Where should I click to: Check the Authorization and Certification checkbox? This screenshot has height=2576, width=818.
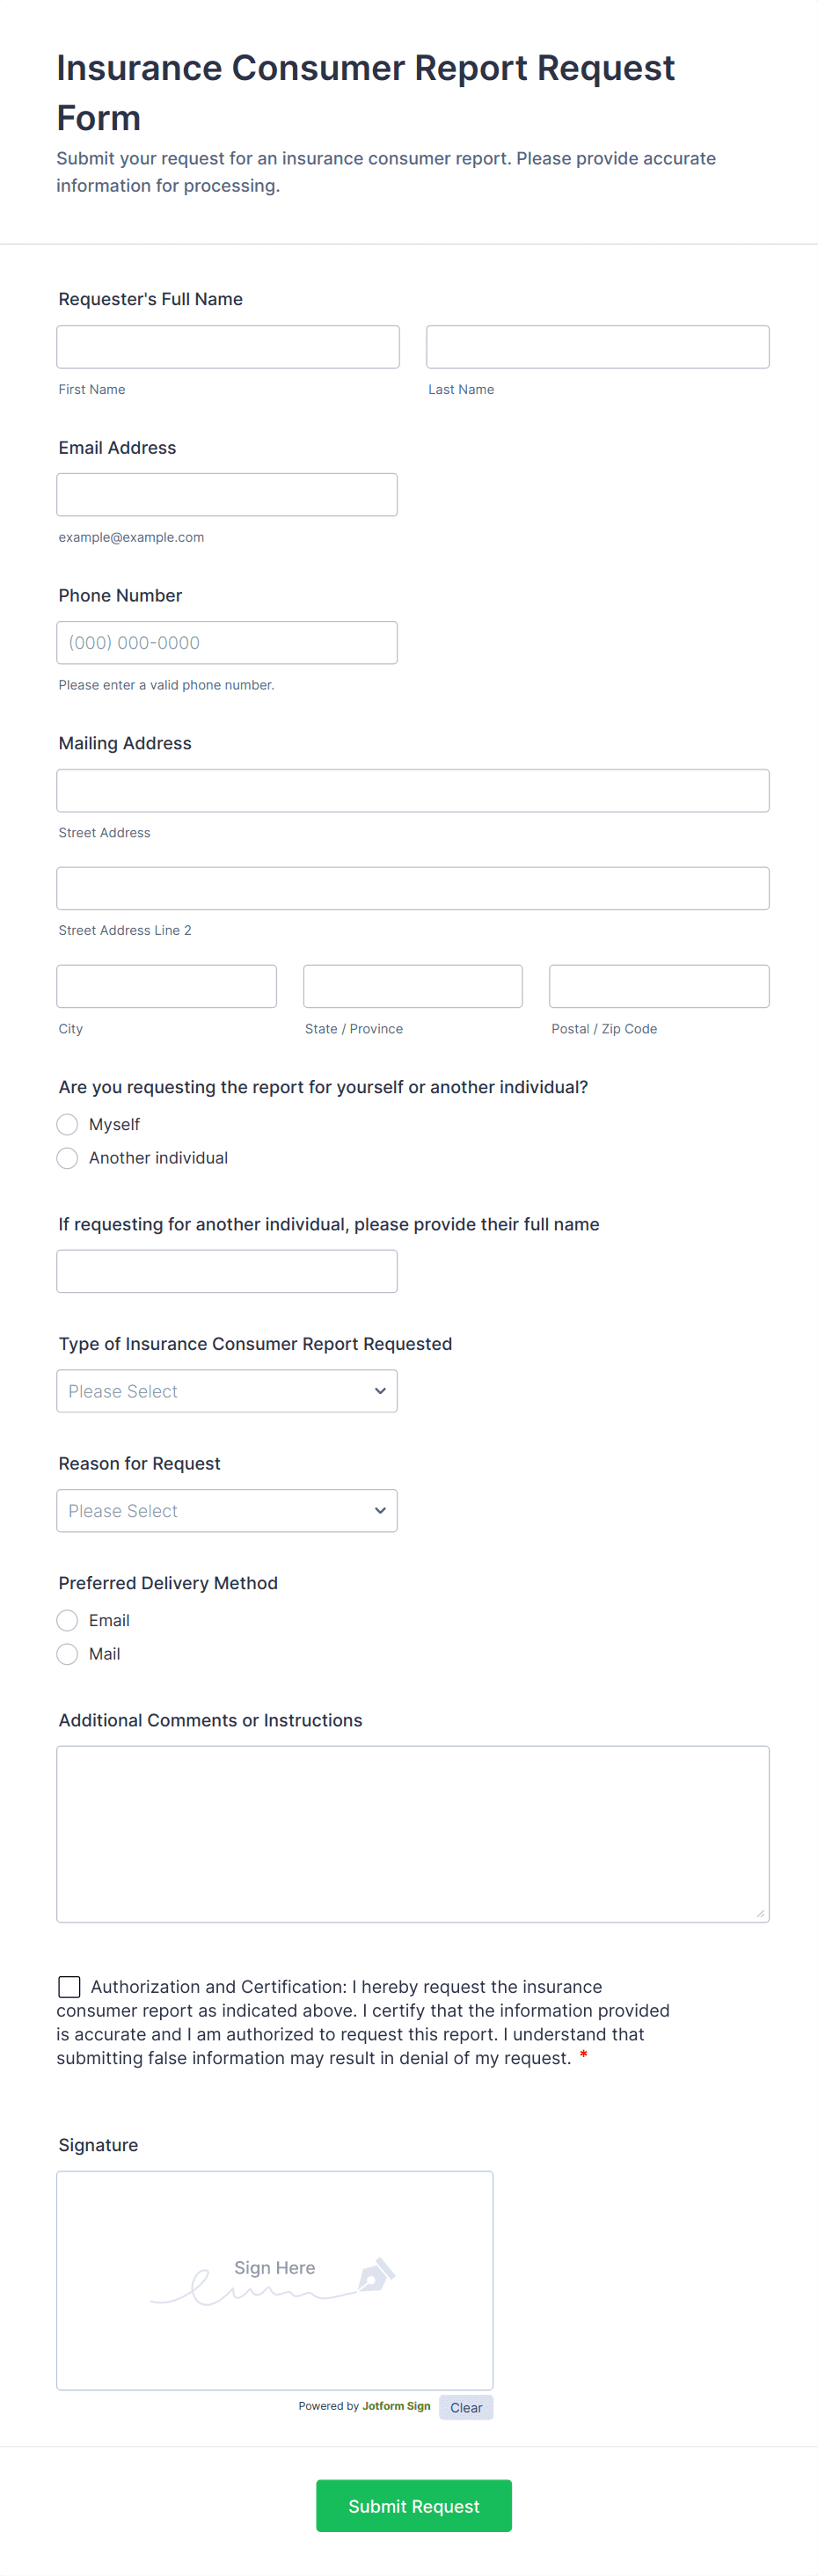click(69, 1986)
